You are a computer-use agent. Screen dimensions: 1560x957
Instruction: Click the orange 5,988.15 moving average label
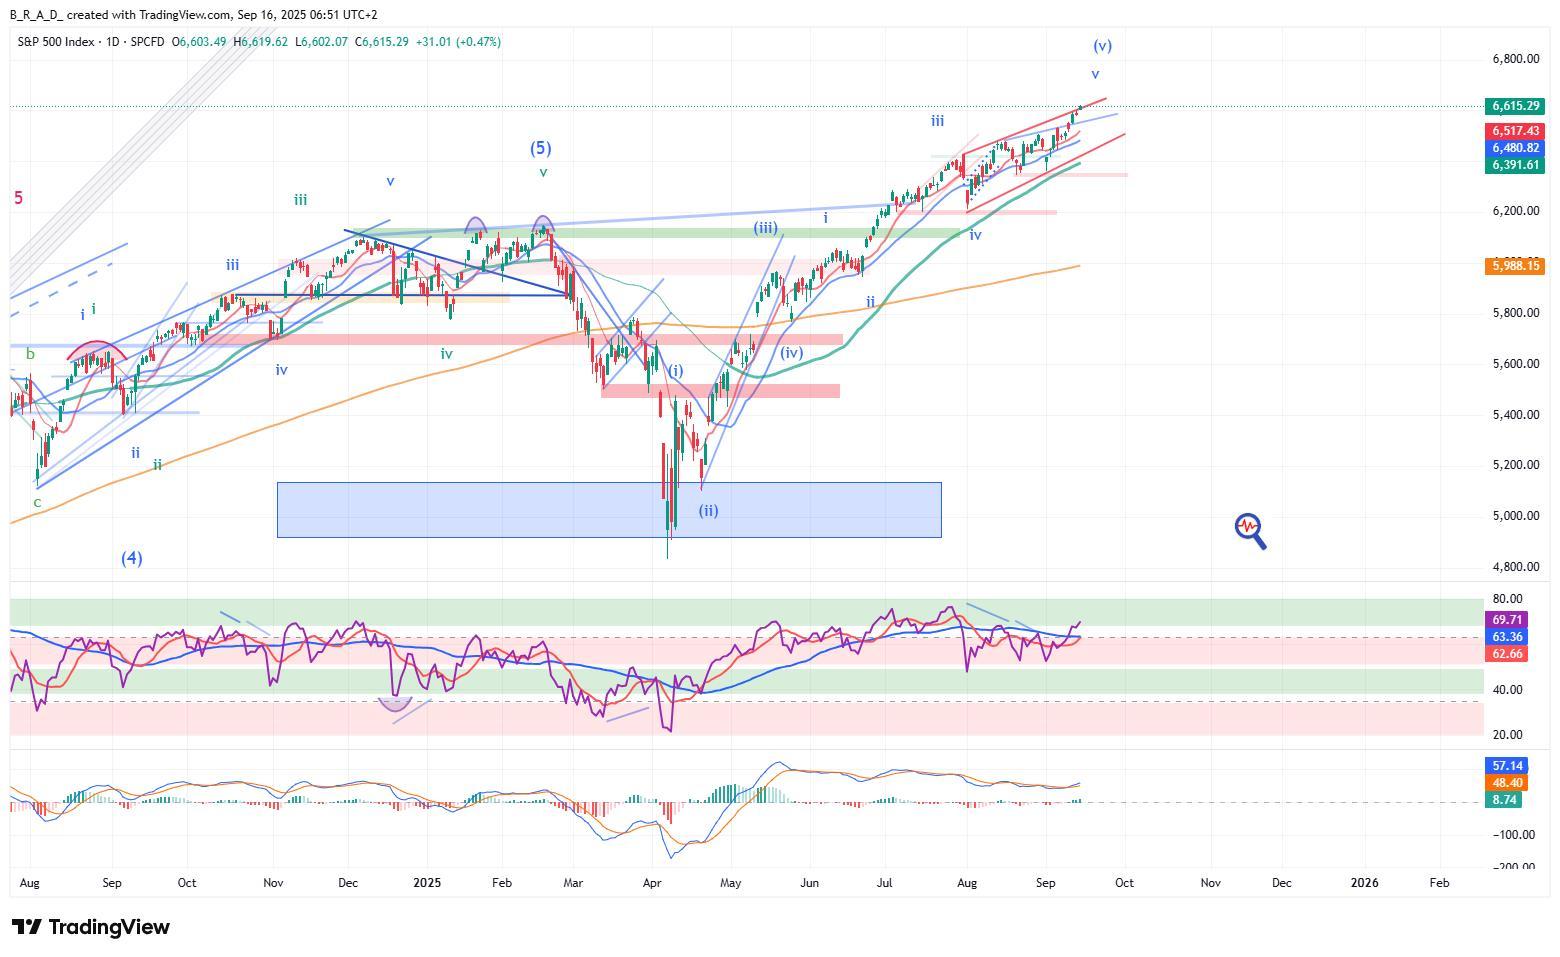1516,266
